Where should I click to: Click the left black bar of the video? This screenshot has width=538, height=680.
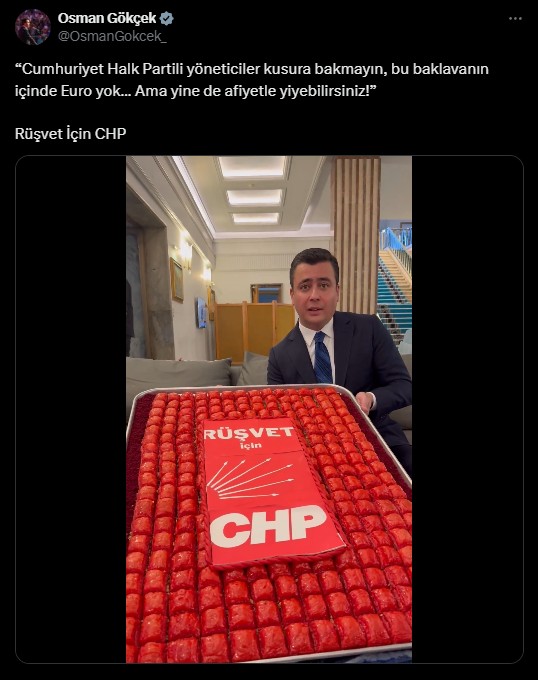[x=71, y=409]
